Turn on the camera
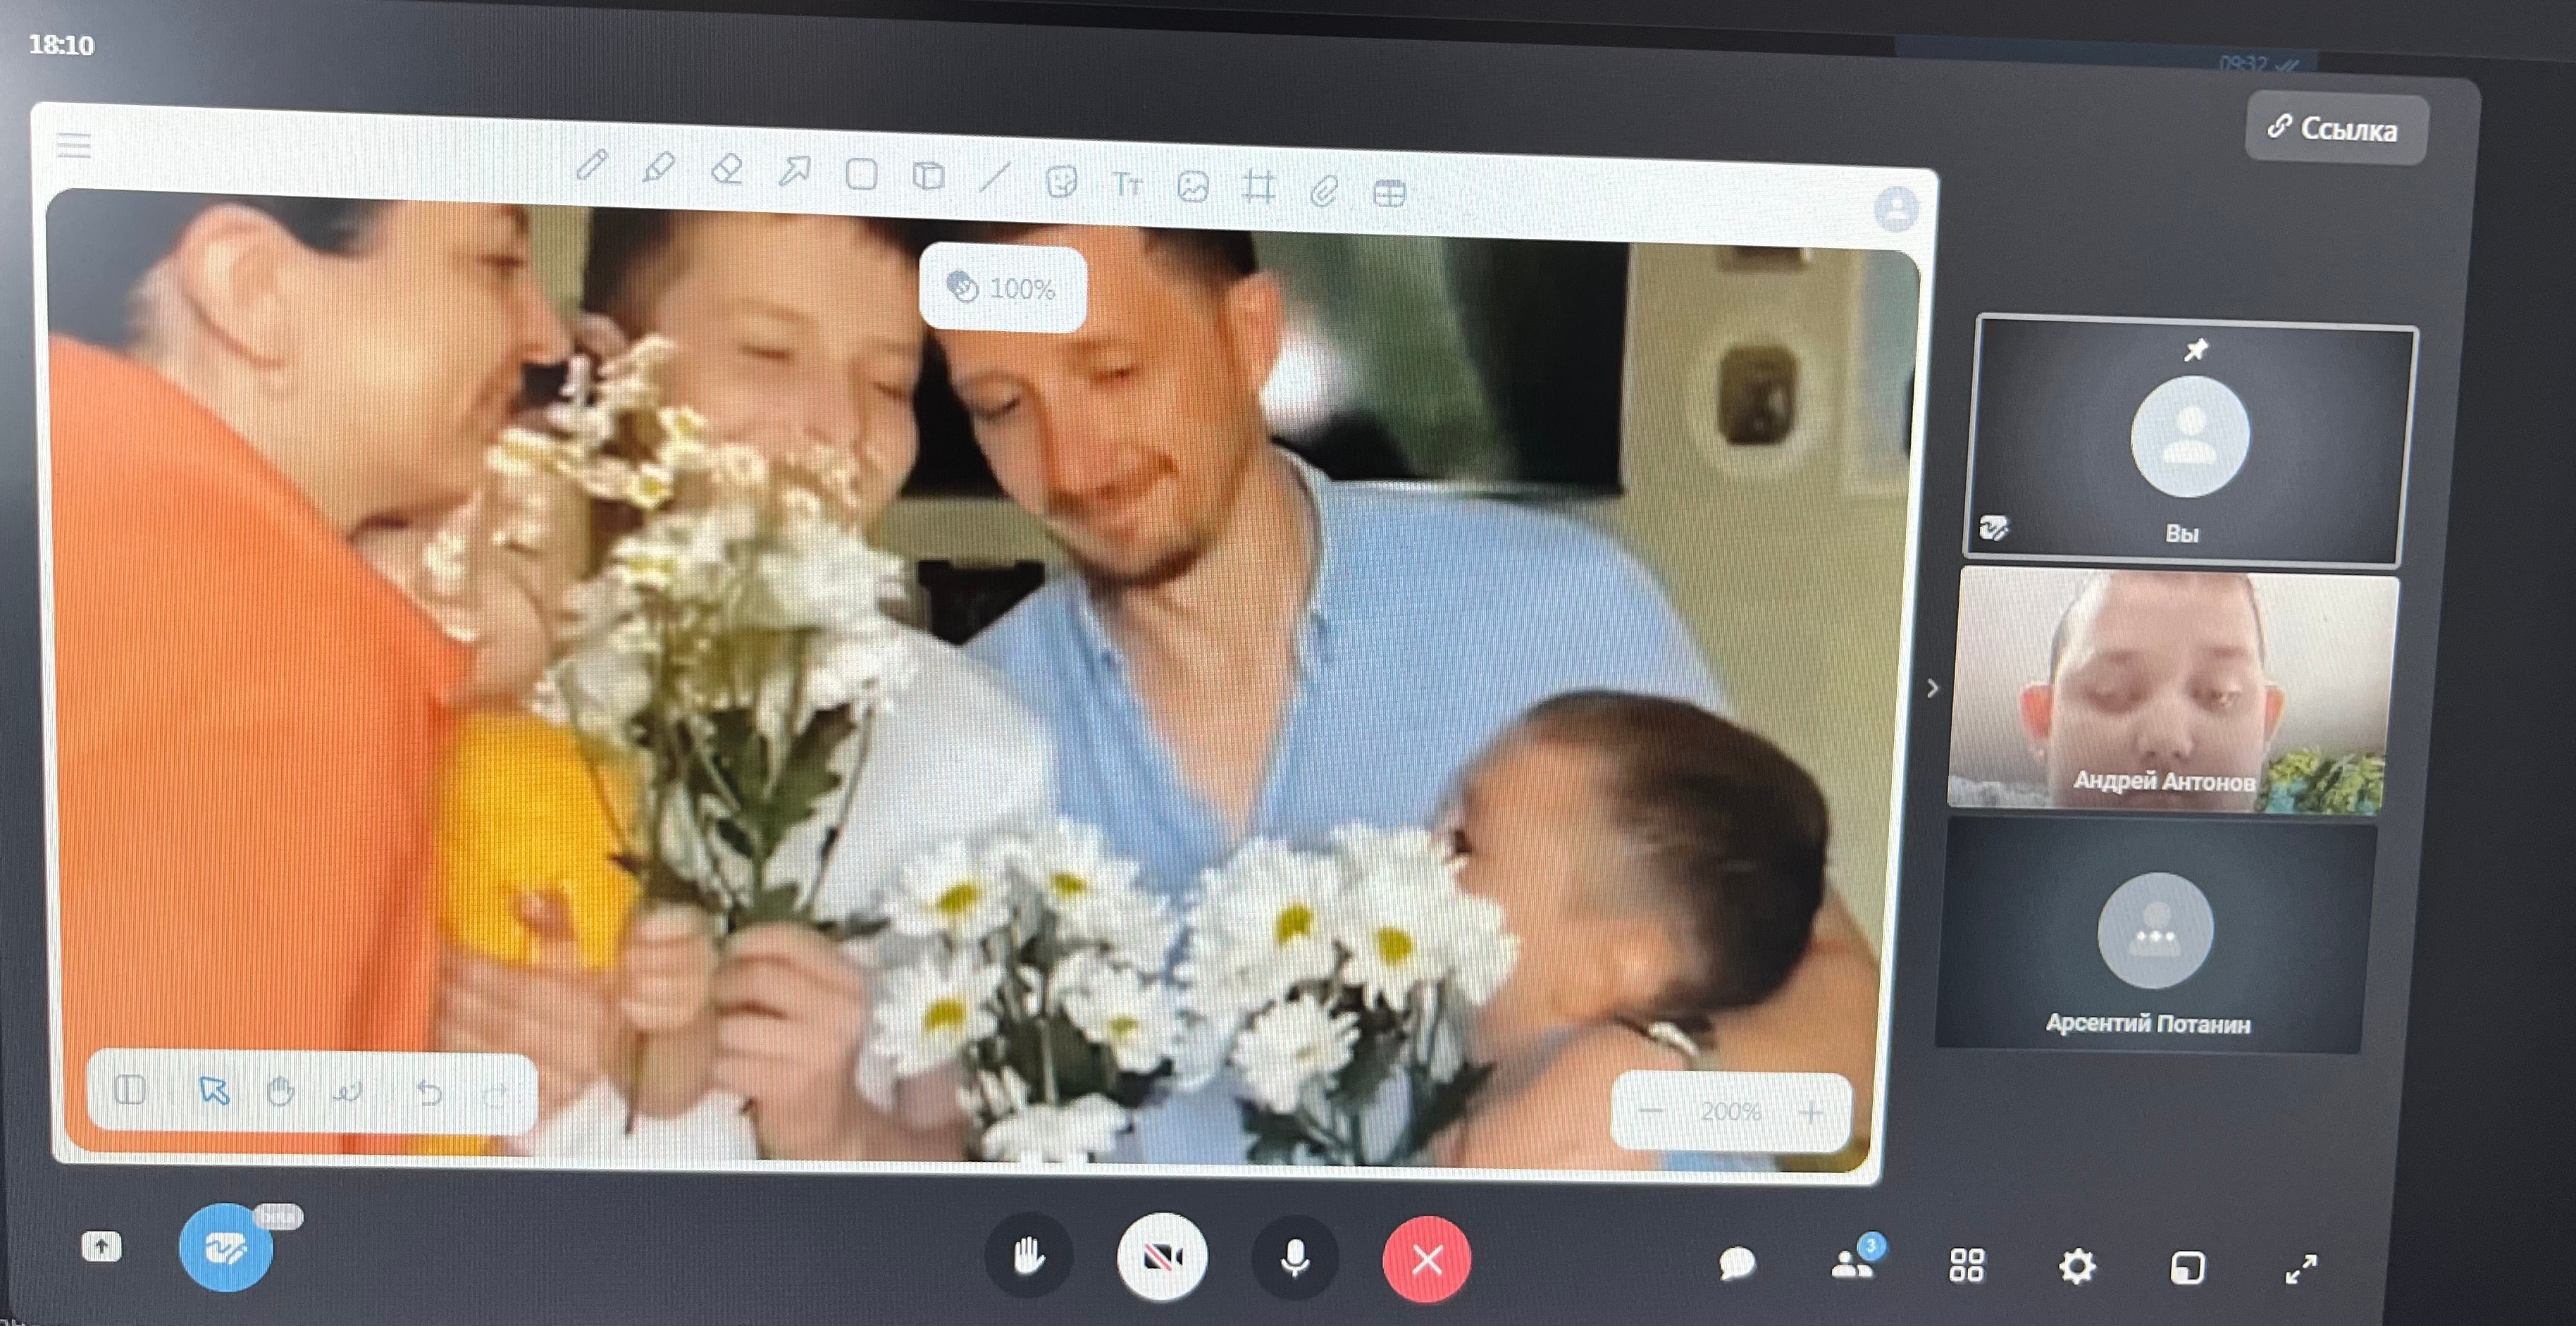This screenshot has height=1326, width=2576. pos(1162,1257)
